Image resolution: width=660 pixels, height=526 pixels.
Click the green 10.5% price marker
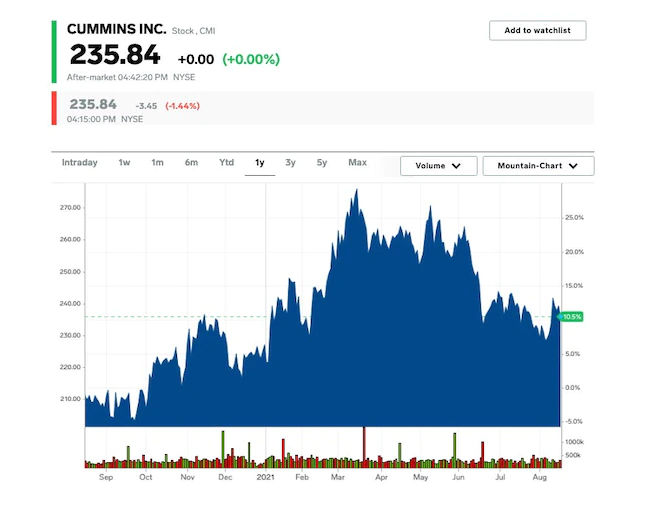pos(572,316)
